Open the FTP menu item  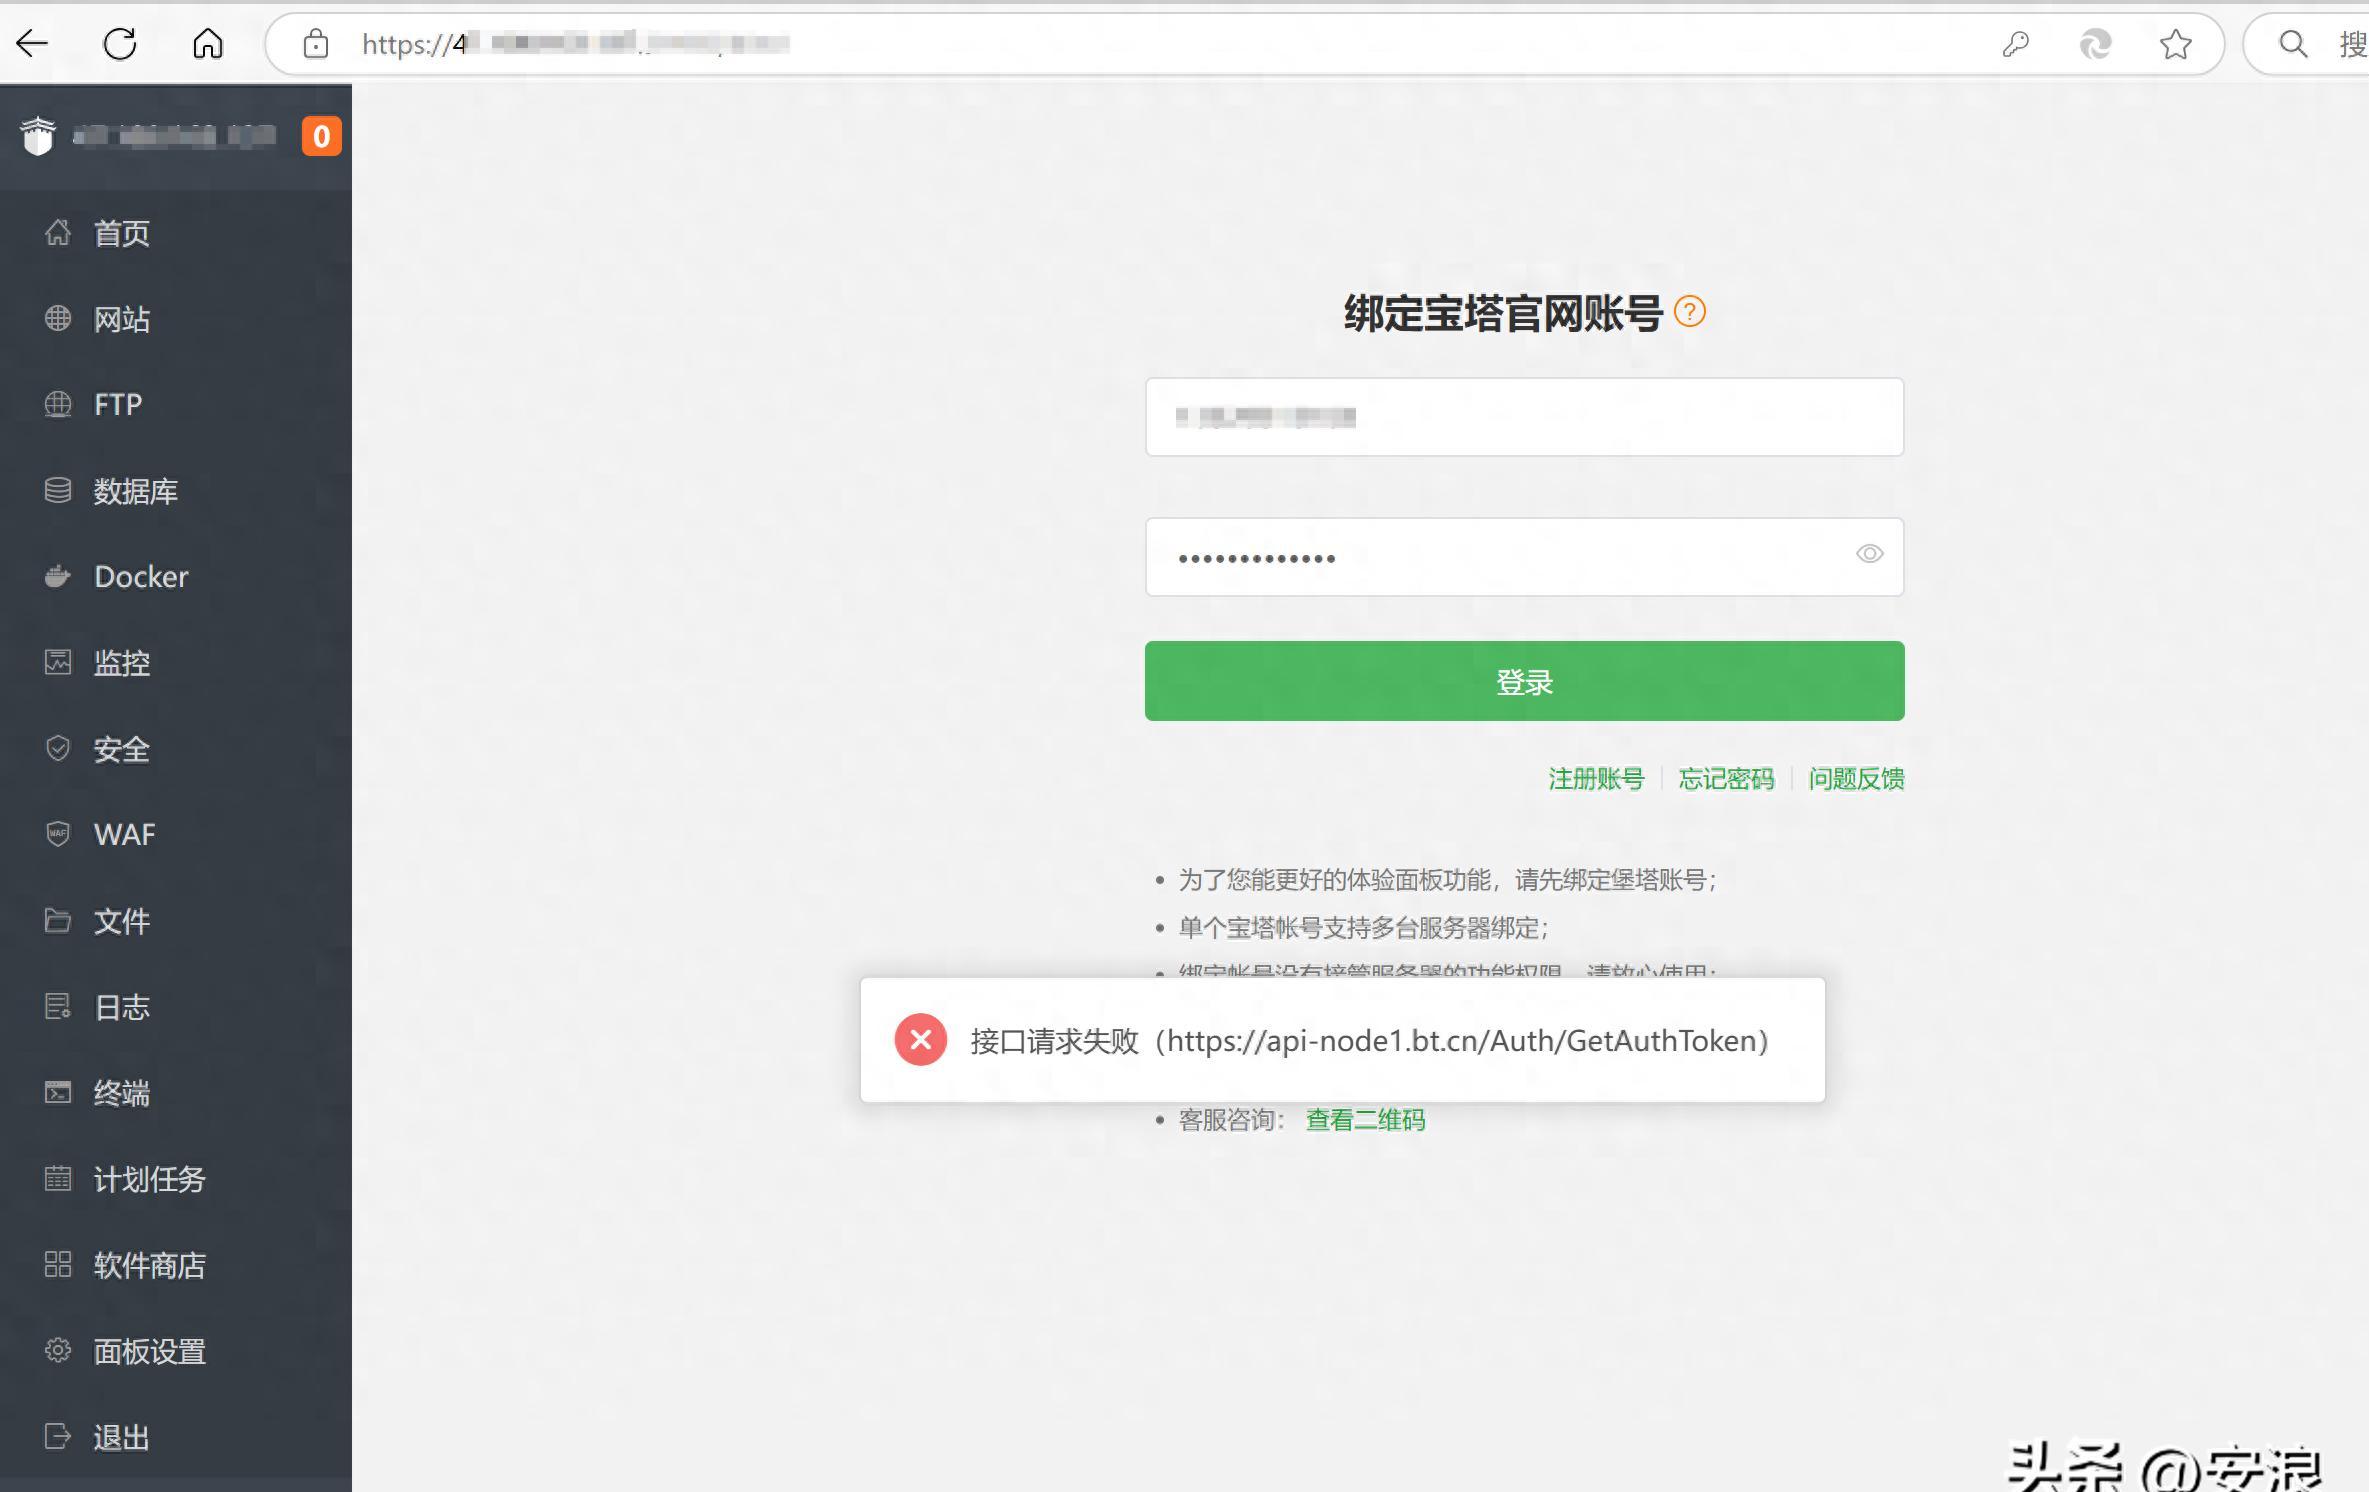pyautogui.click(x=118, y=405)
